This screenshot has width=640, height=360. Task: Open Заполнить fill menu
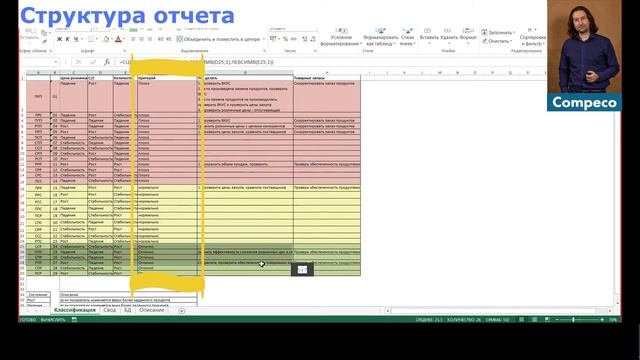[x=498, y=32]
